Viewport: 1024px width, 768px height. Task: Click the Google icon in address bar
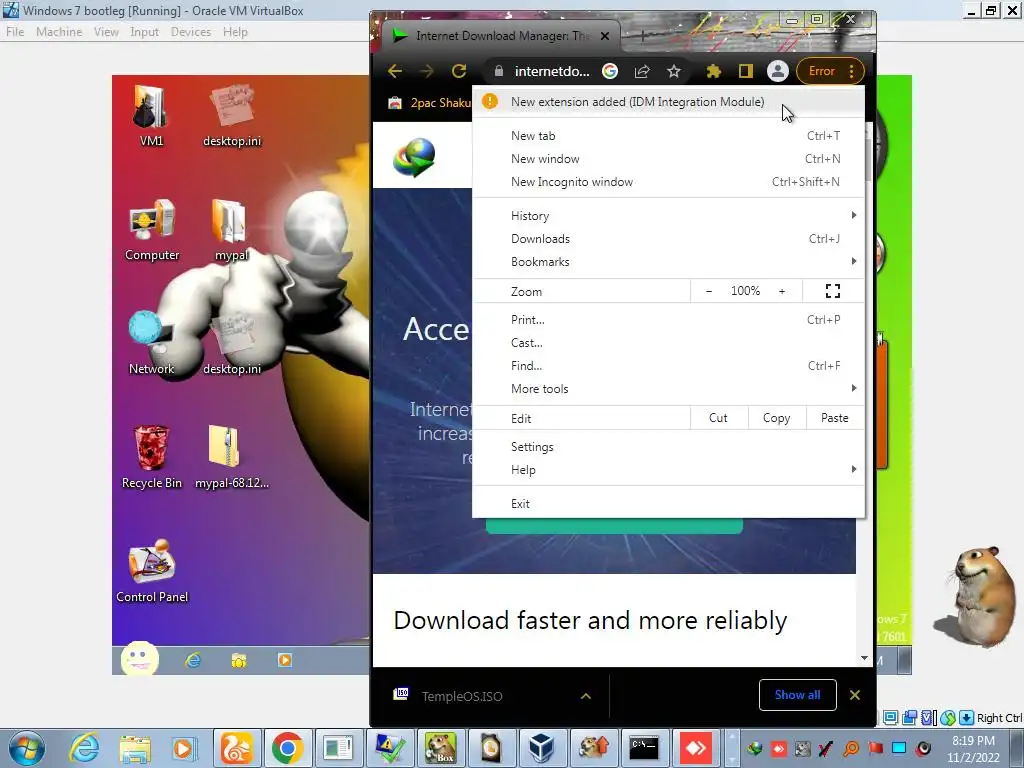pos(610,71)
